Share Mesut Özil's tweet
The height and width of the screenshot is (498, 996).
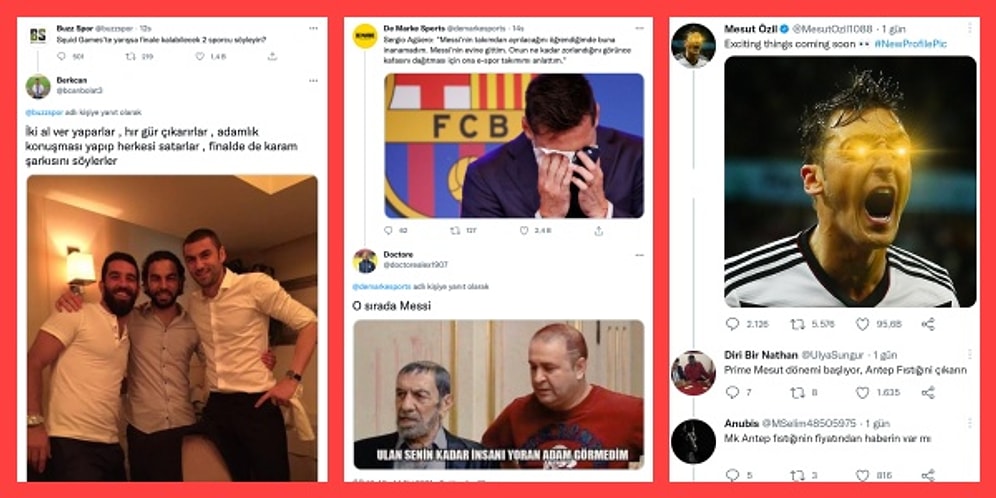pyautogui.click(x=928, y=324)
